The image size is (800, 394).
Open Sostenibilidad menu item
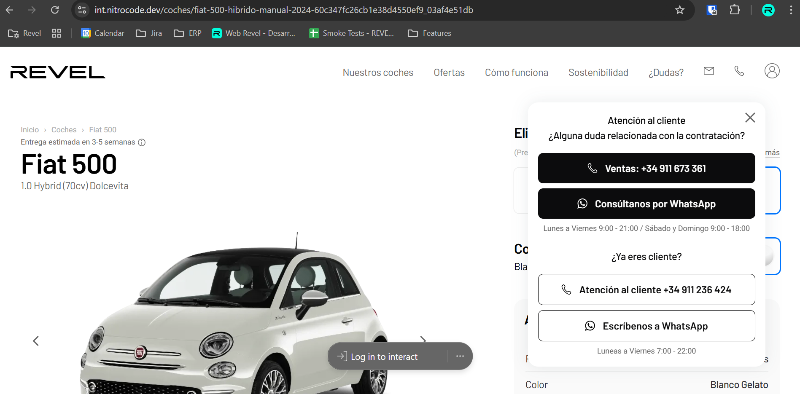(x=598, y=72)
